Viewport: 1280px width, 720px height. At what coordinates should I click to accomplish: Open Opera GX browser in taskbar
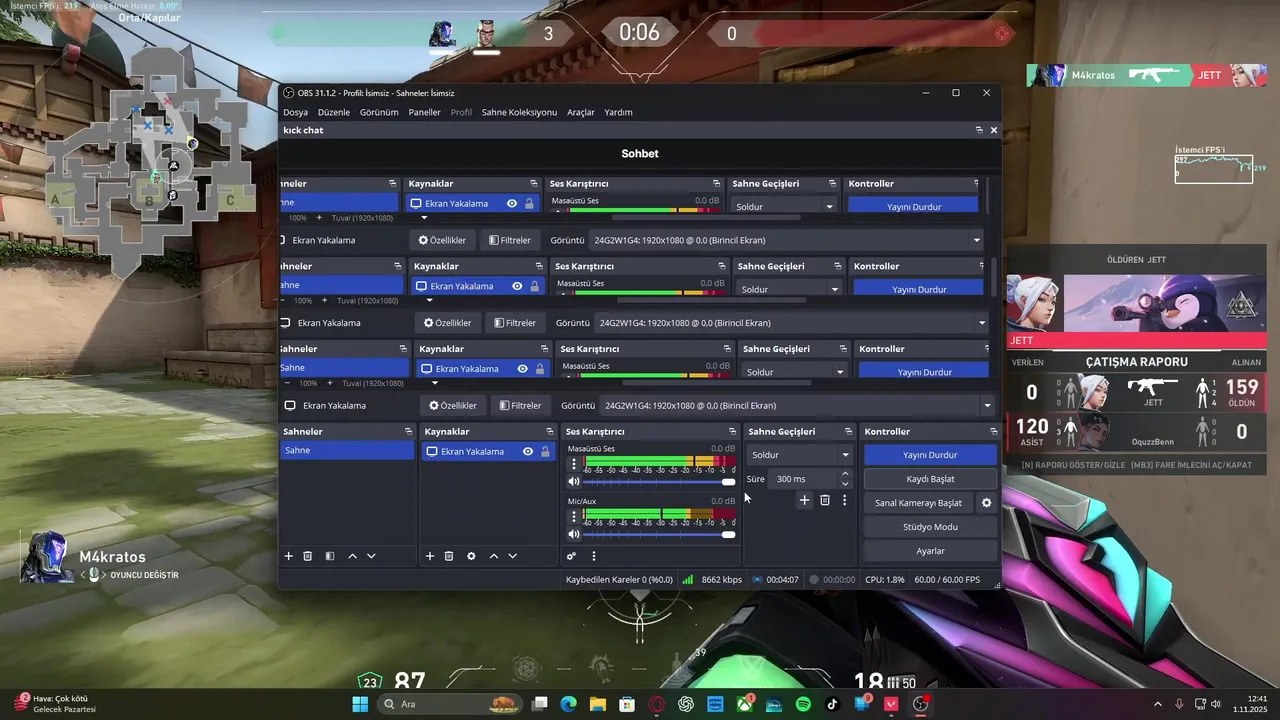click(x=657, y=704)
